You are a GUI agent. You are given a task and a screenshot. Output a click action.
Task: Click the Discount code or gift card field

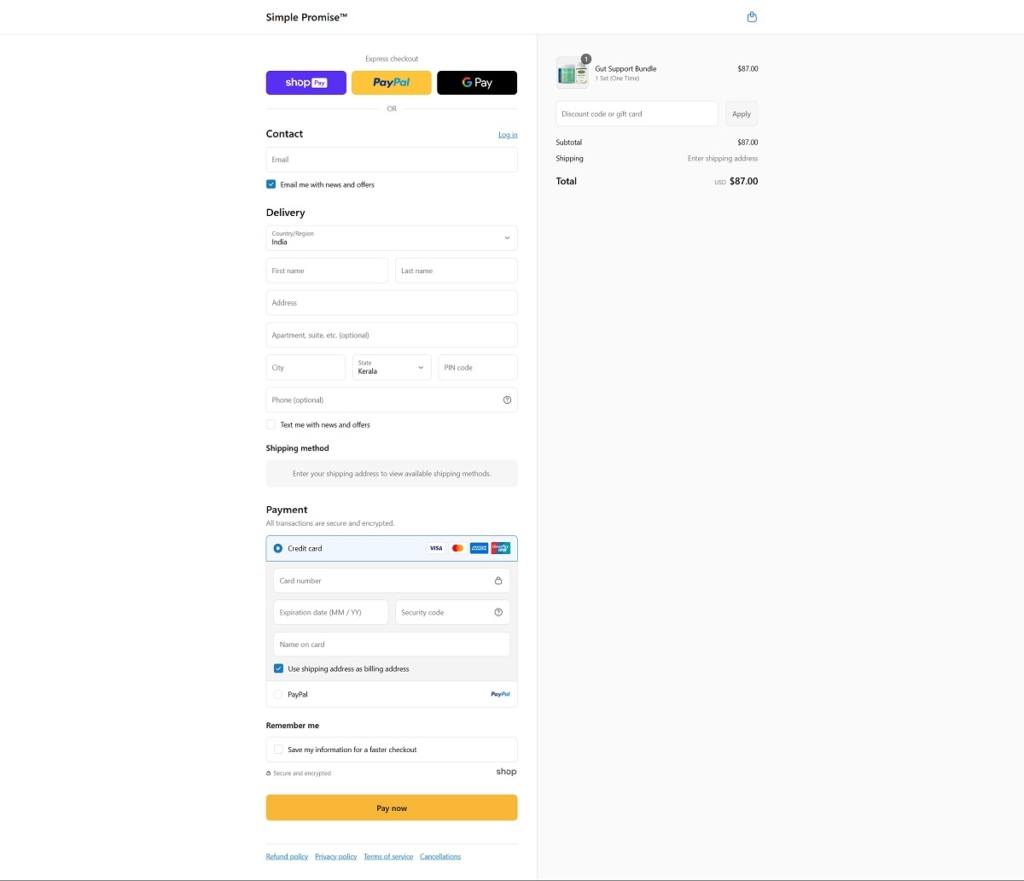pos(636,114)
